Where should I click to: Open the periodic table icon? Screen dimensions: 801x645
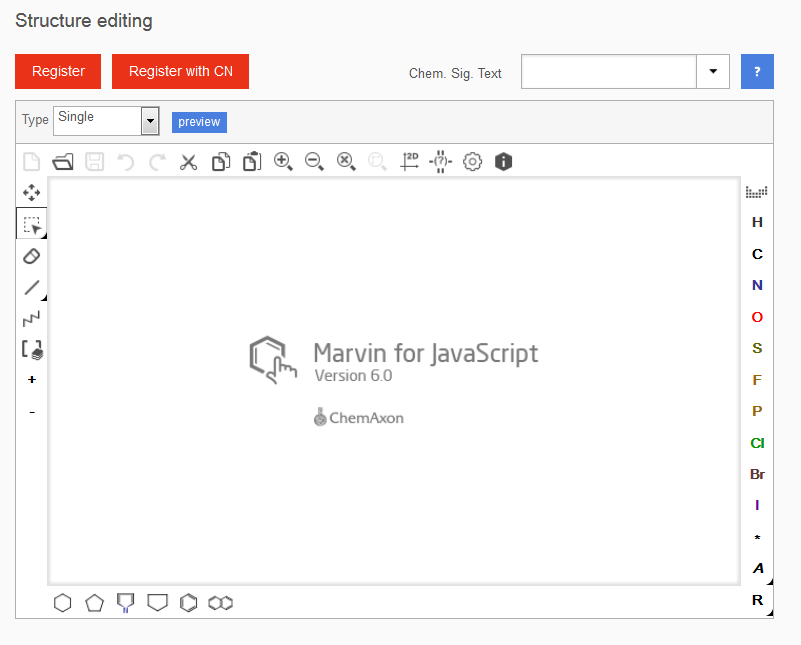click(x=757, y=191)
